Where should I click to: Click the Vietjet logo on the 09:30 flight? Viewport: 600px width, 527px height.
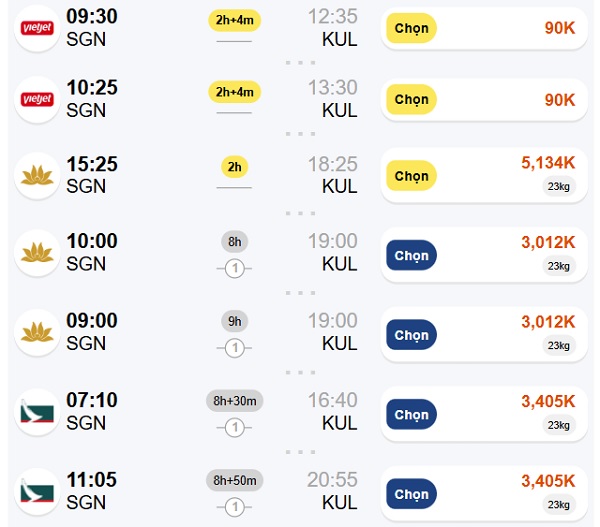point(37,28)
